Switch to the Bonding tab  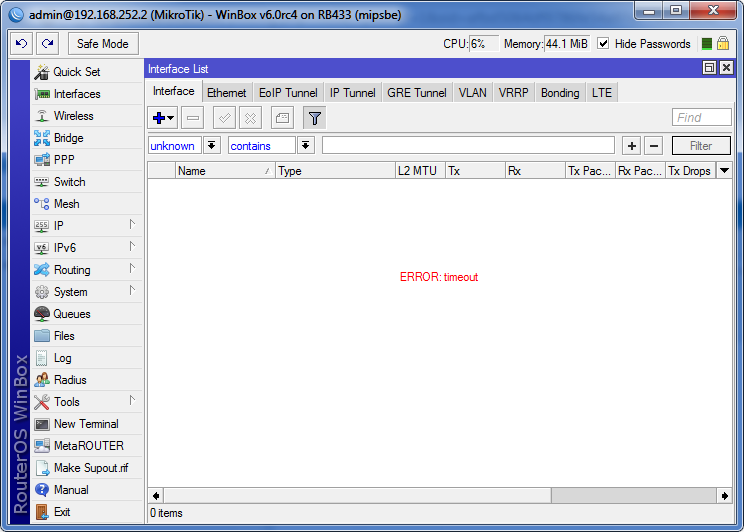click(560, 93)
